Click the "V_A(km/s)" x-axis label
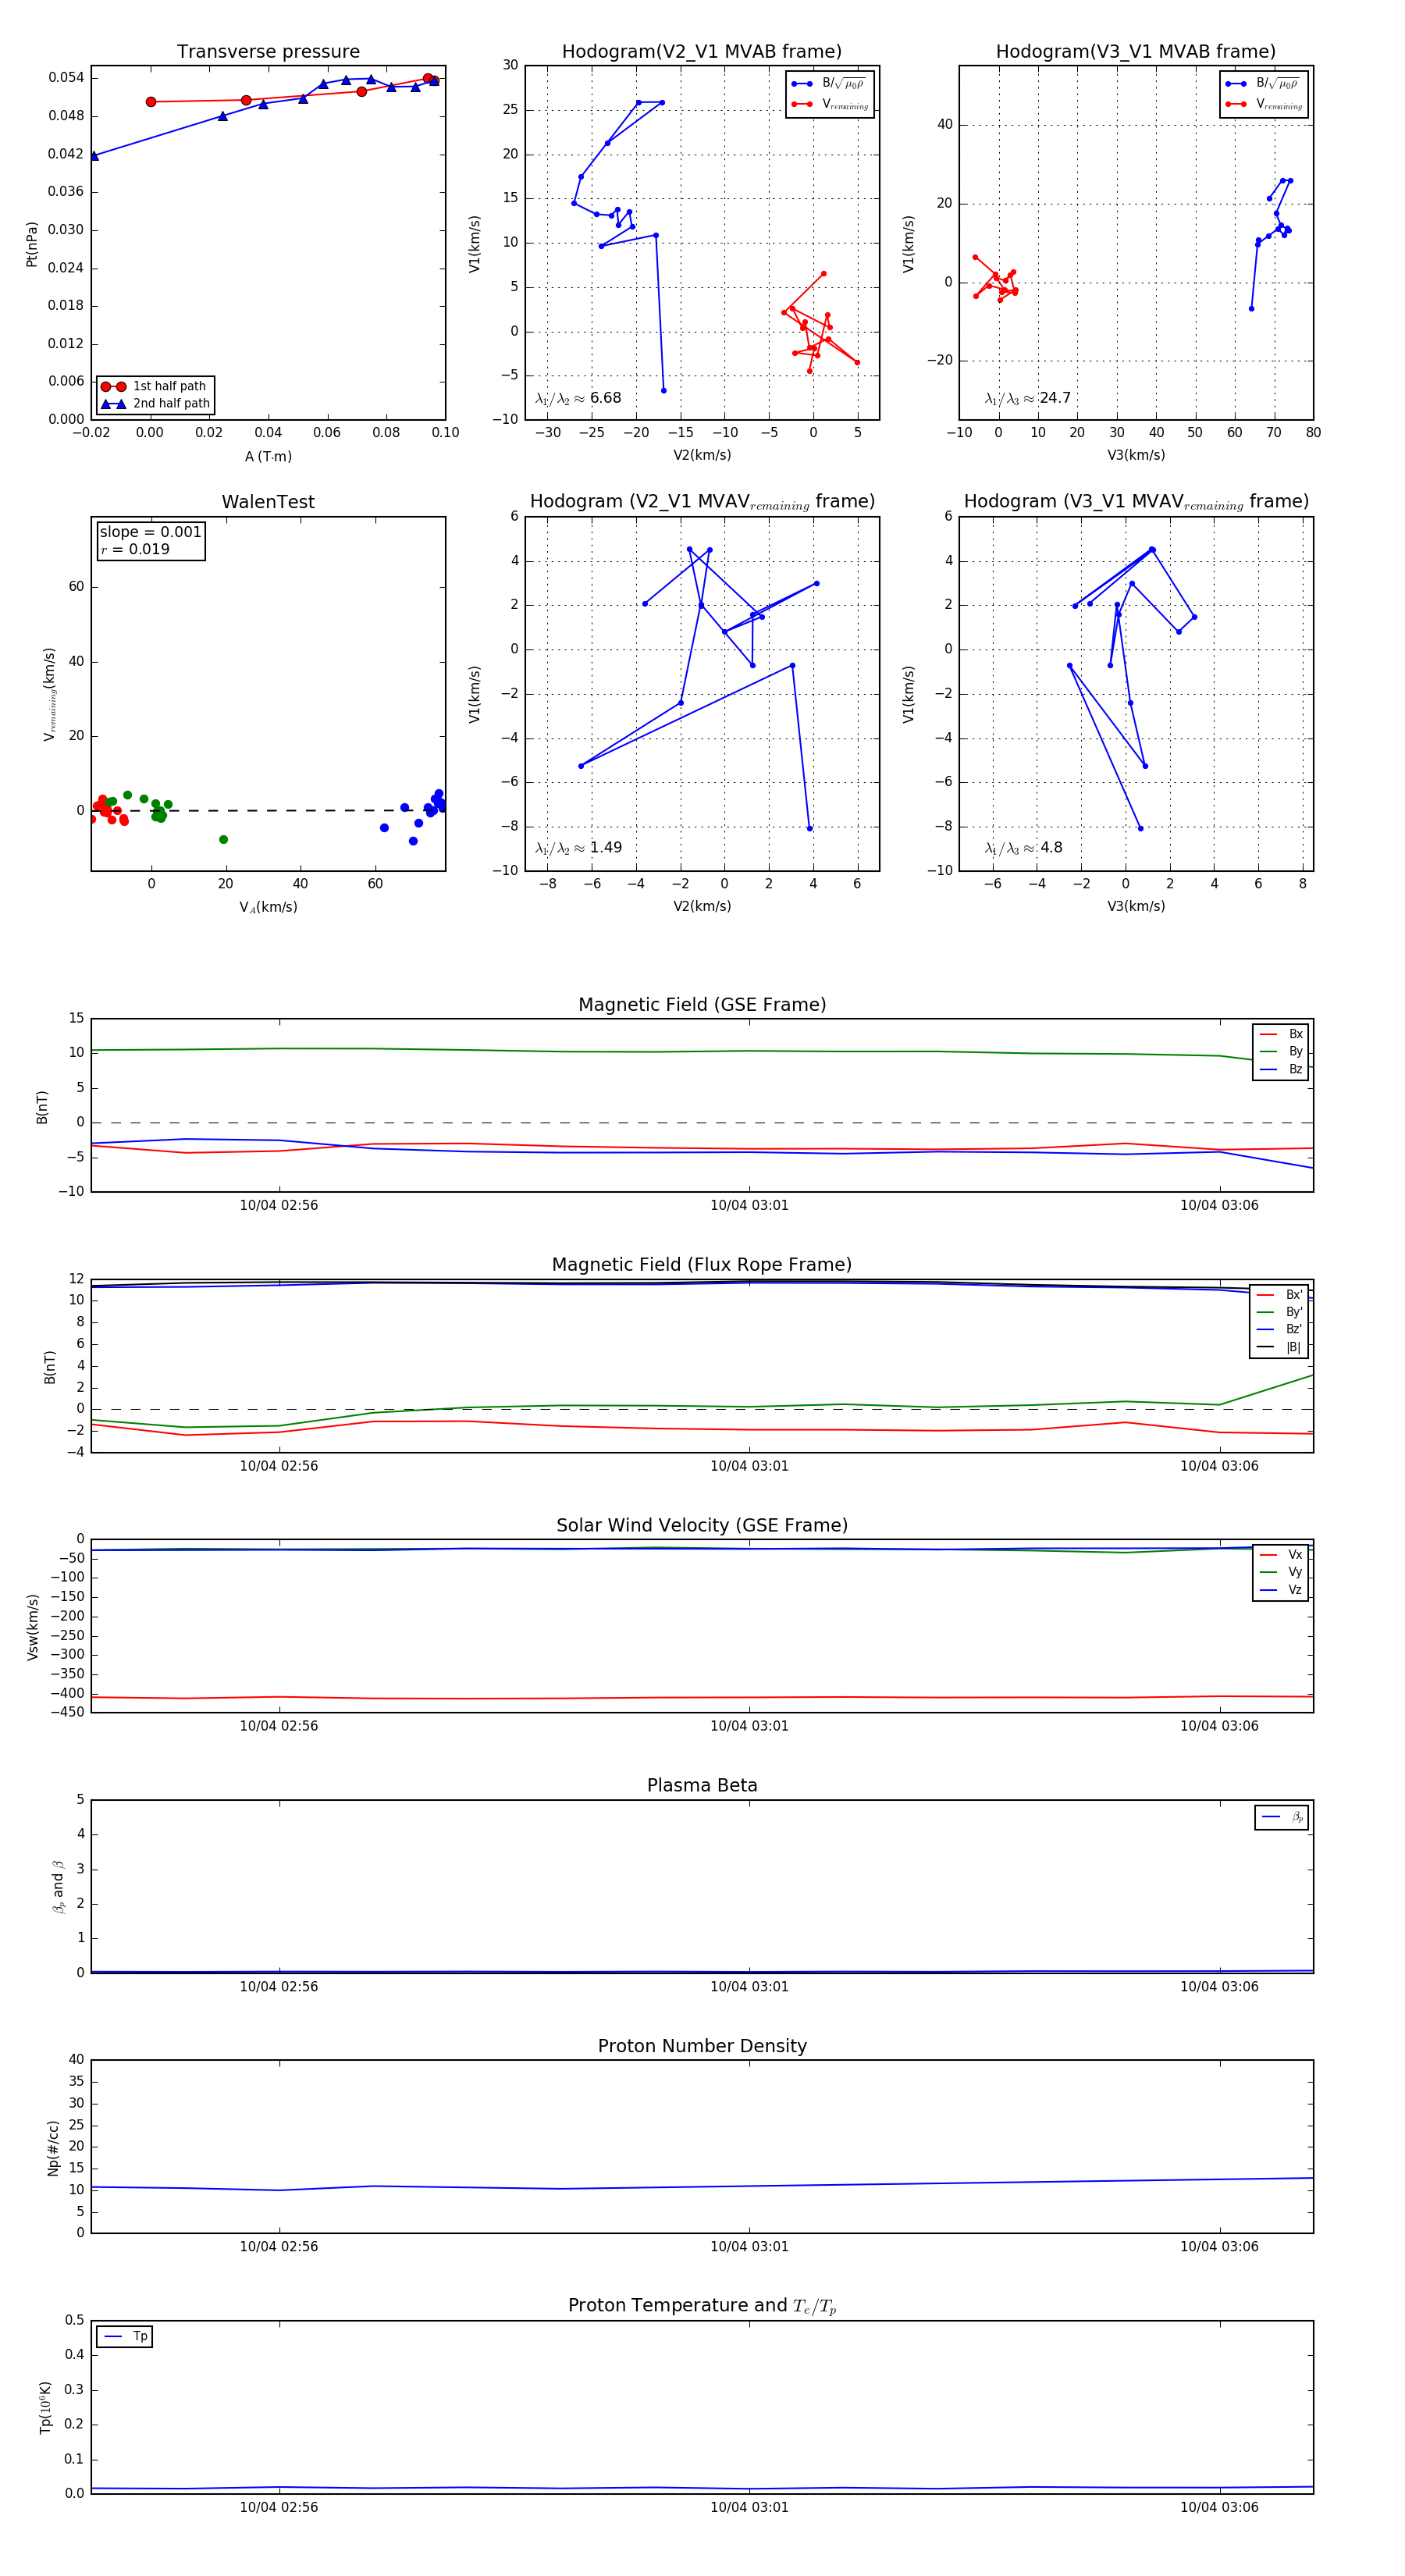1405x2576 pixels. click(268, 907)
